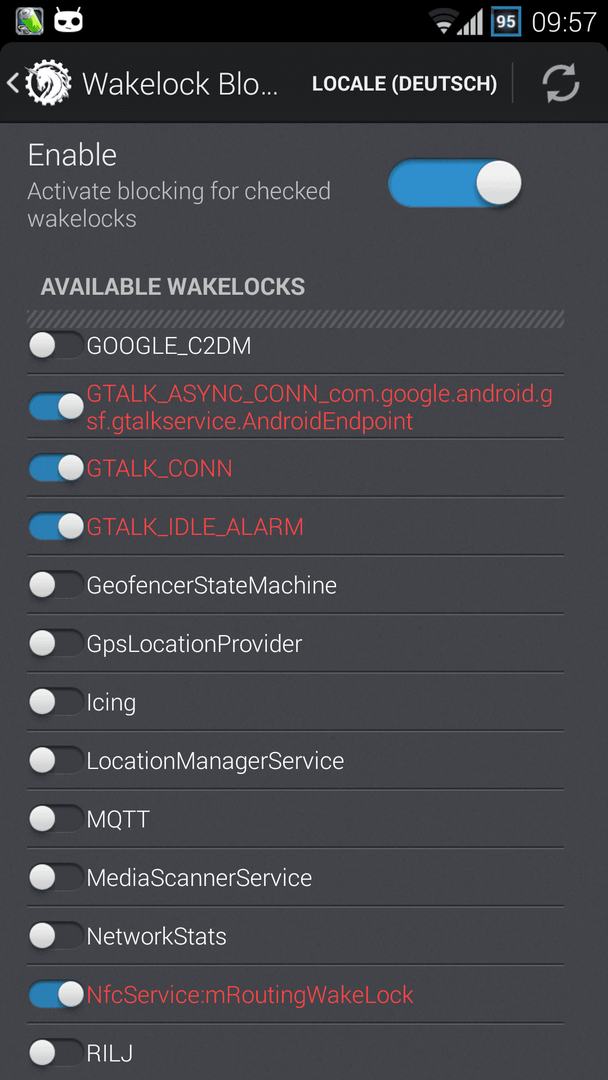Tap the Wakelock Blocker title
This screenshot has width=608, height=1080.
[x=180, y=83]
